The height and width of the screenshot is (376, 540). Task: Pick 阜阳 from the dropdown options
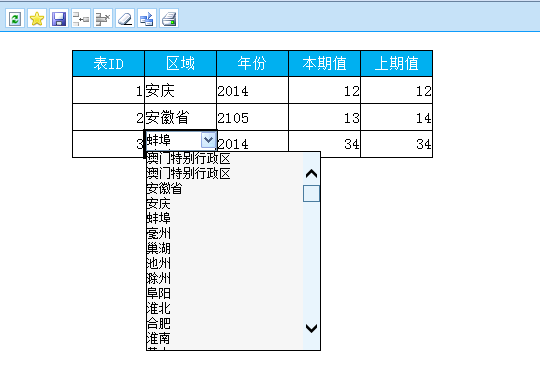[x=158, y=293]
